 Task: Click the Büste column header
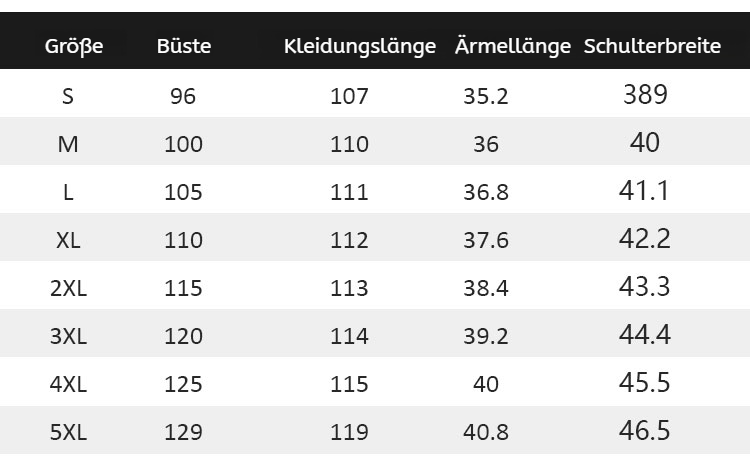pyautogui.click(x=184, y=46)
